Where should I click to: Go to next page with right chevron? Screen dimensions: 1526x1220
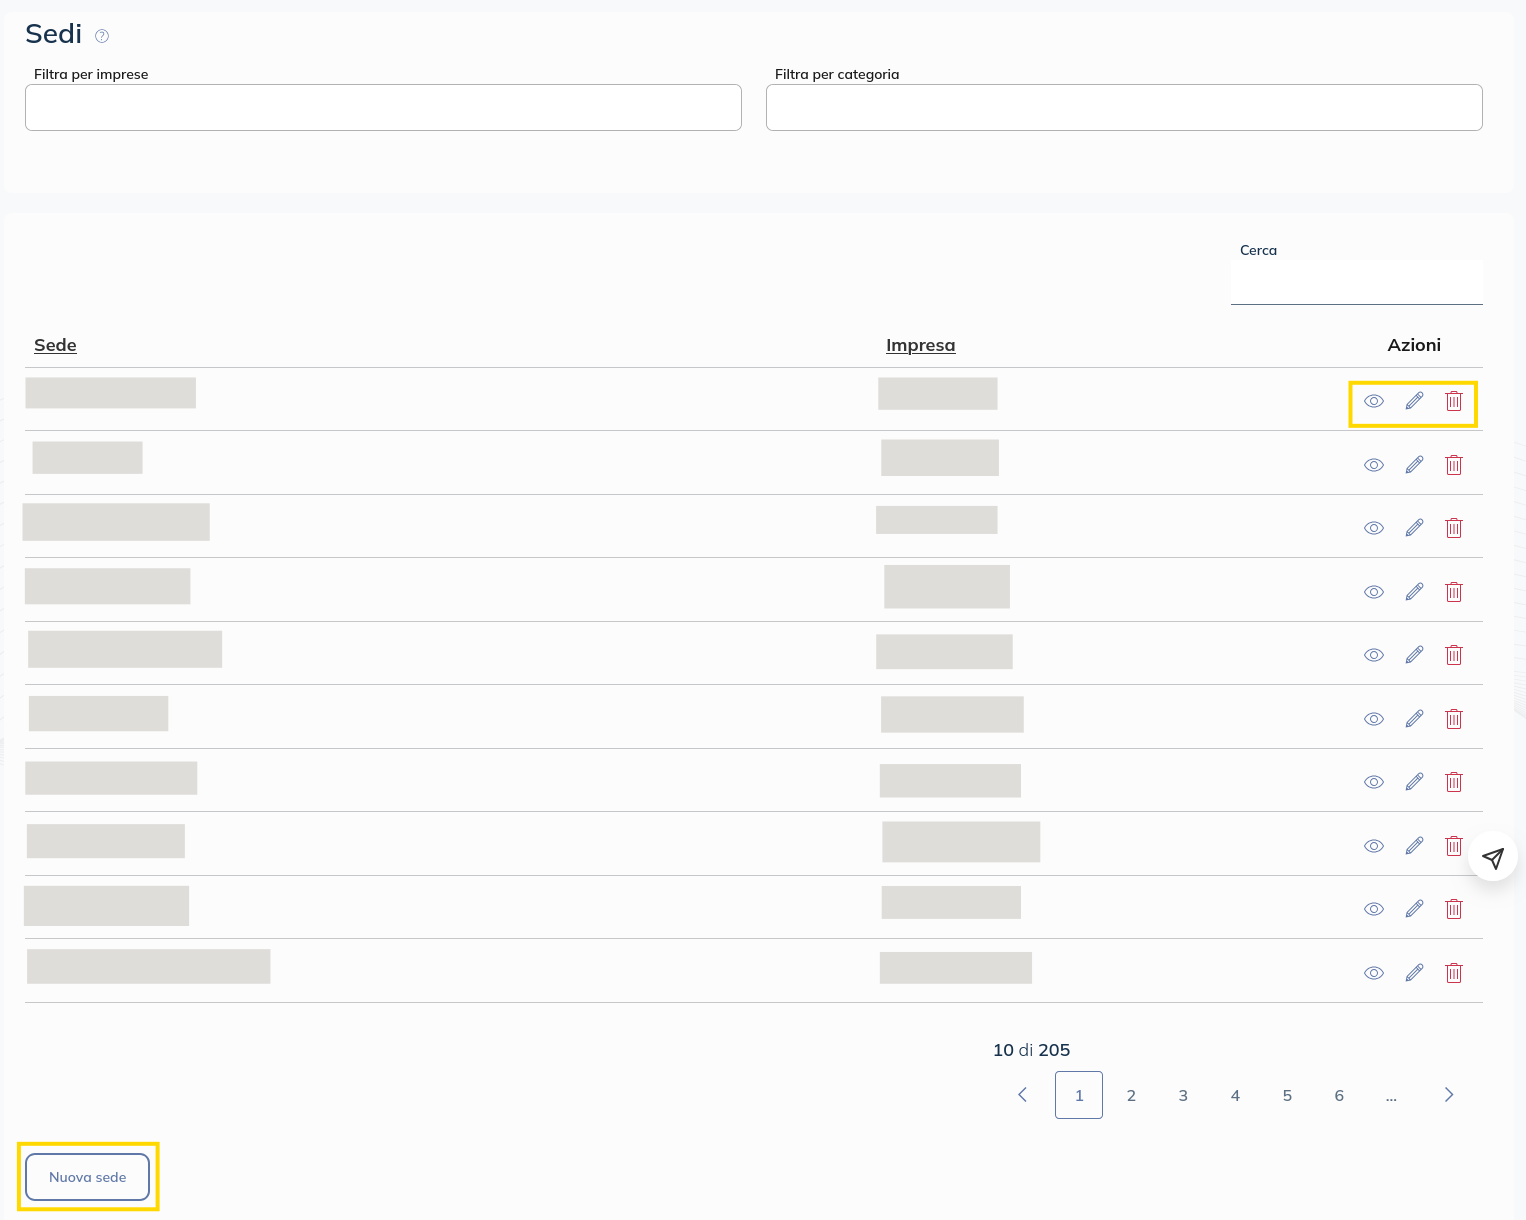click(x=1448, y=1095)
